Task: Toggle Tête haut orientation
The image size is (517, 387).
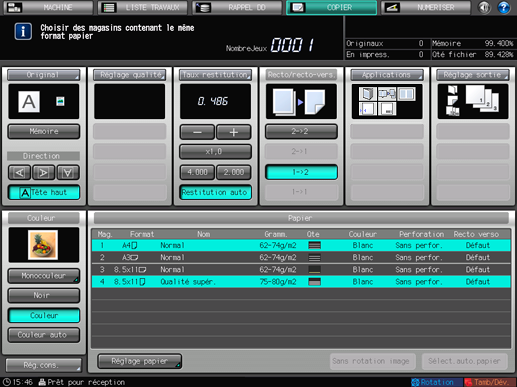Action: pyautogui.click(x=44, y=192)
